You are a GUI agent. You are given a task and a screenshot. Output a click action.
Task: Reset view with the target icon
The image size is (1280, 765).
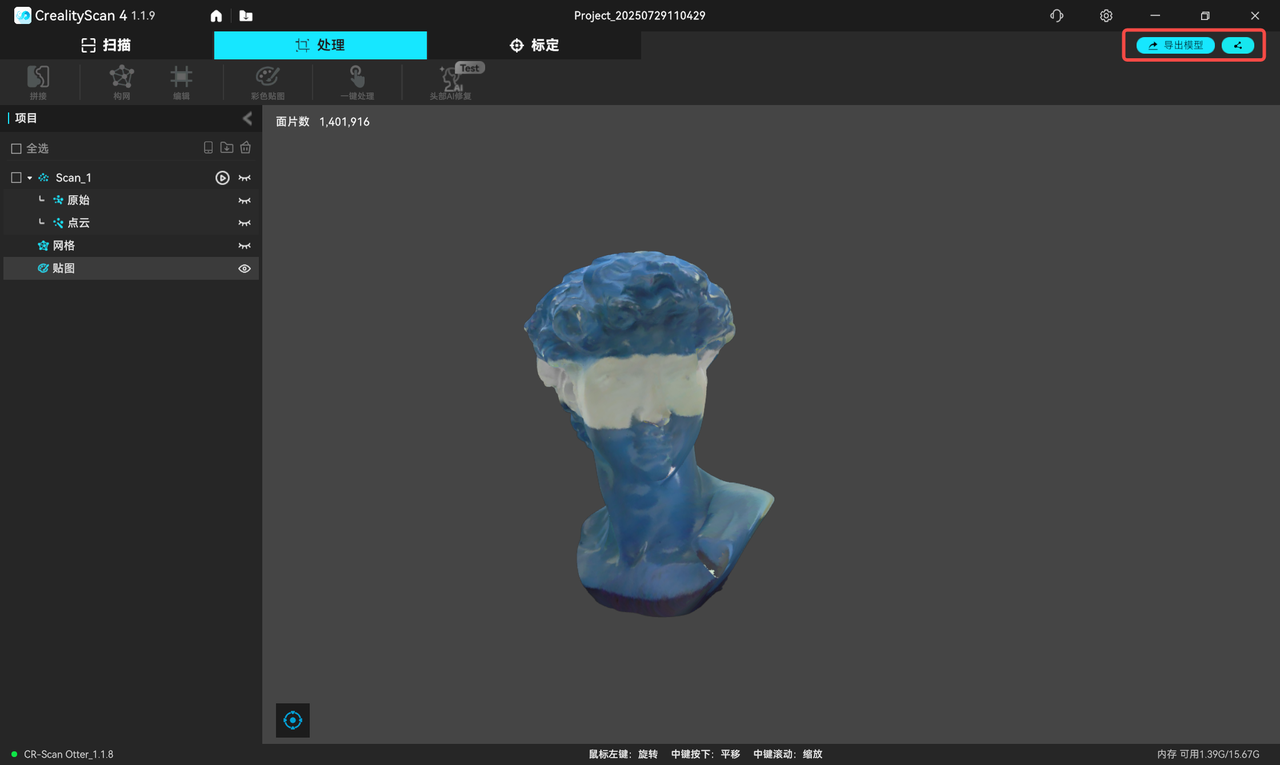(293, 720)
